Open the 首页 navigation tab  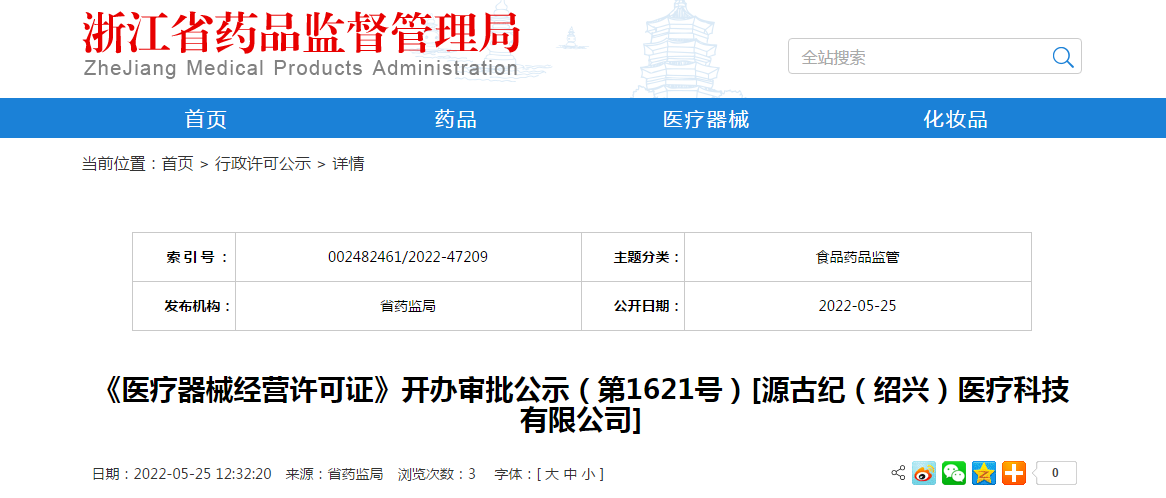pyautogui.click(x=206, y=119)
